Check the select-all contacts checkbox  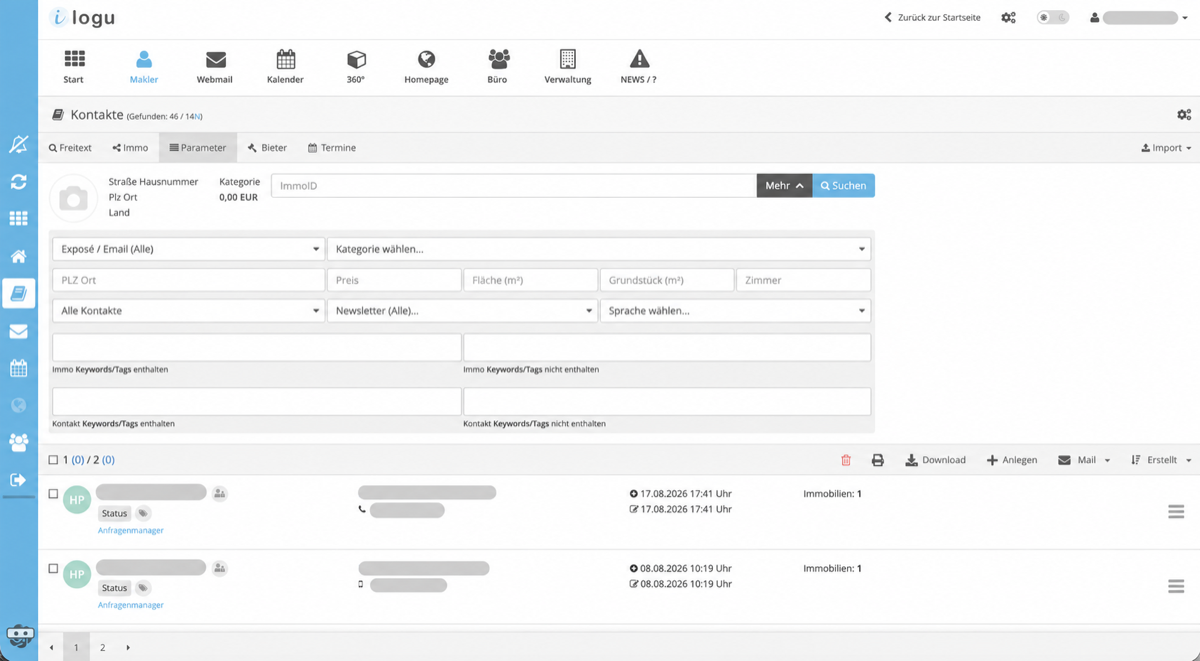point(54,460)
